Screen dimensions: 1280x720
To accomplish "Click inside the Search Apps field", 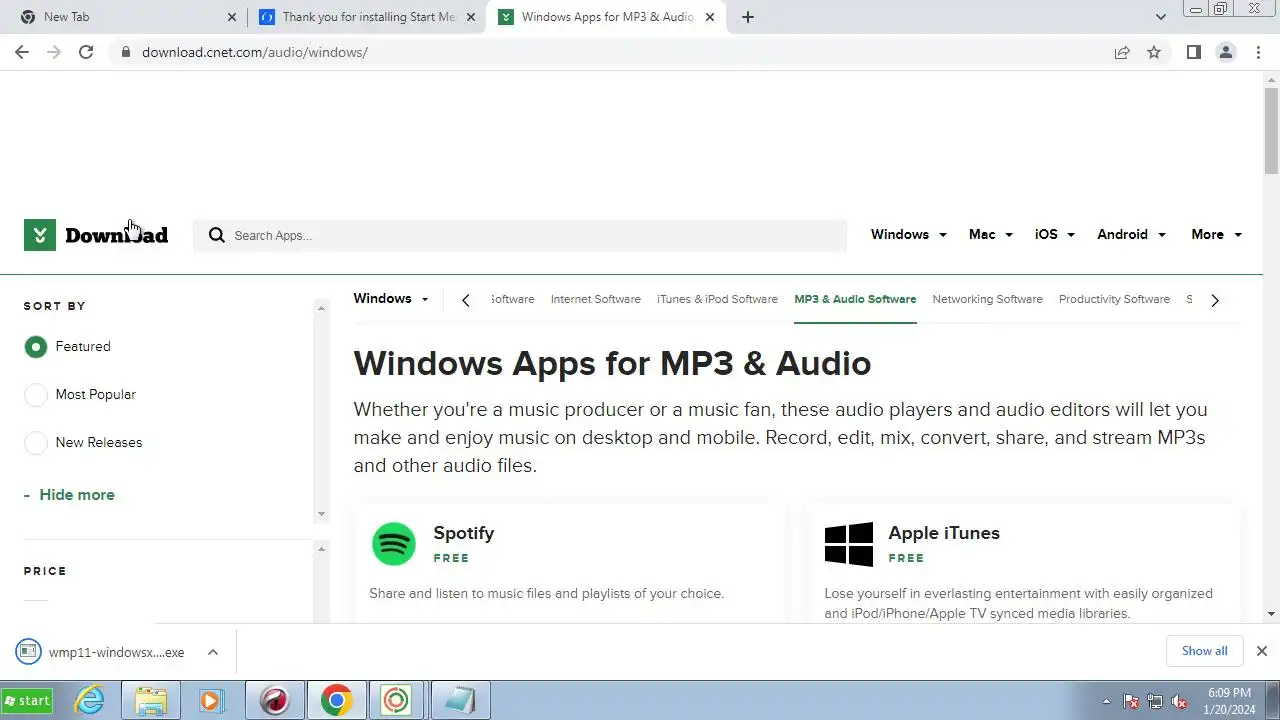I will click(520, 235).
